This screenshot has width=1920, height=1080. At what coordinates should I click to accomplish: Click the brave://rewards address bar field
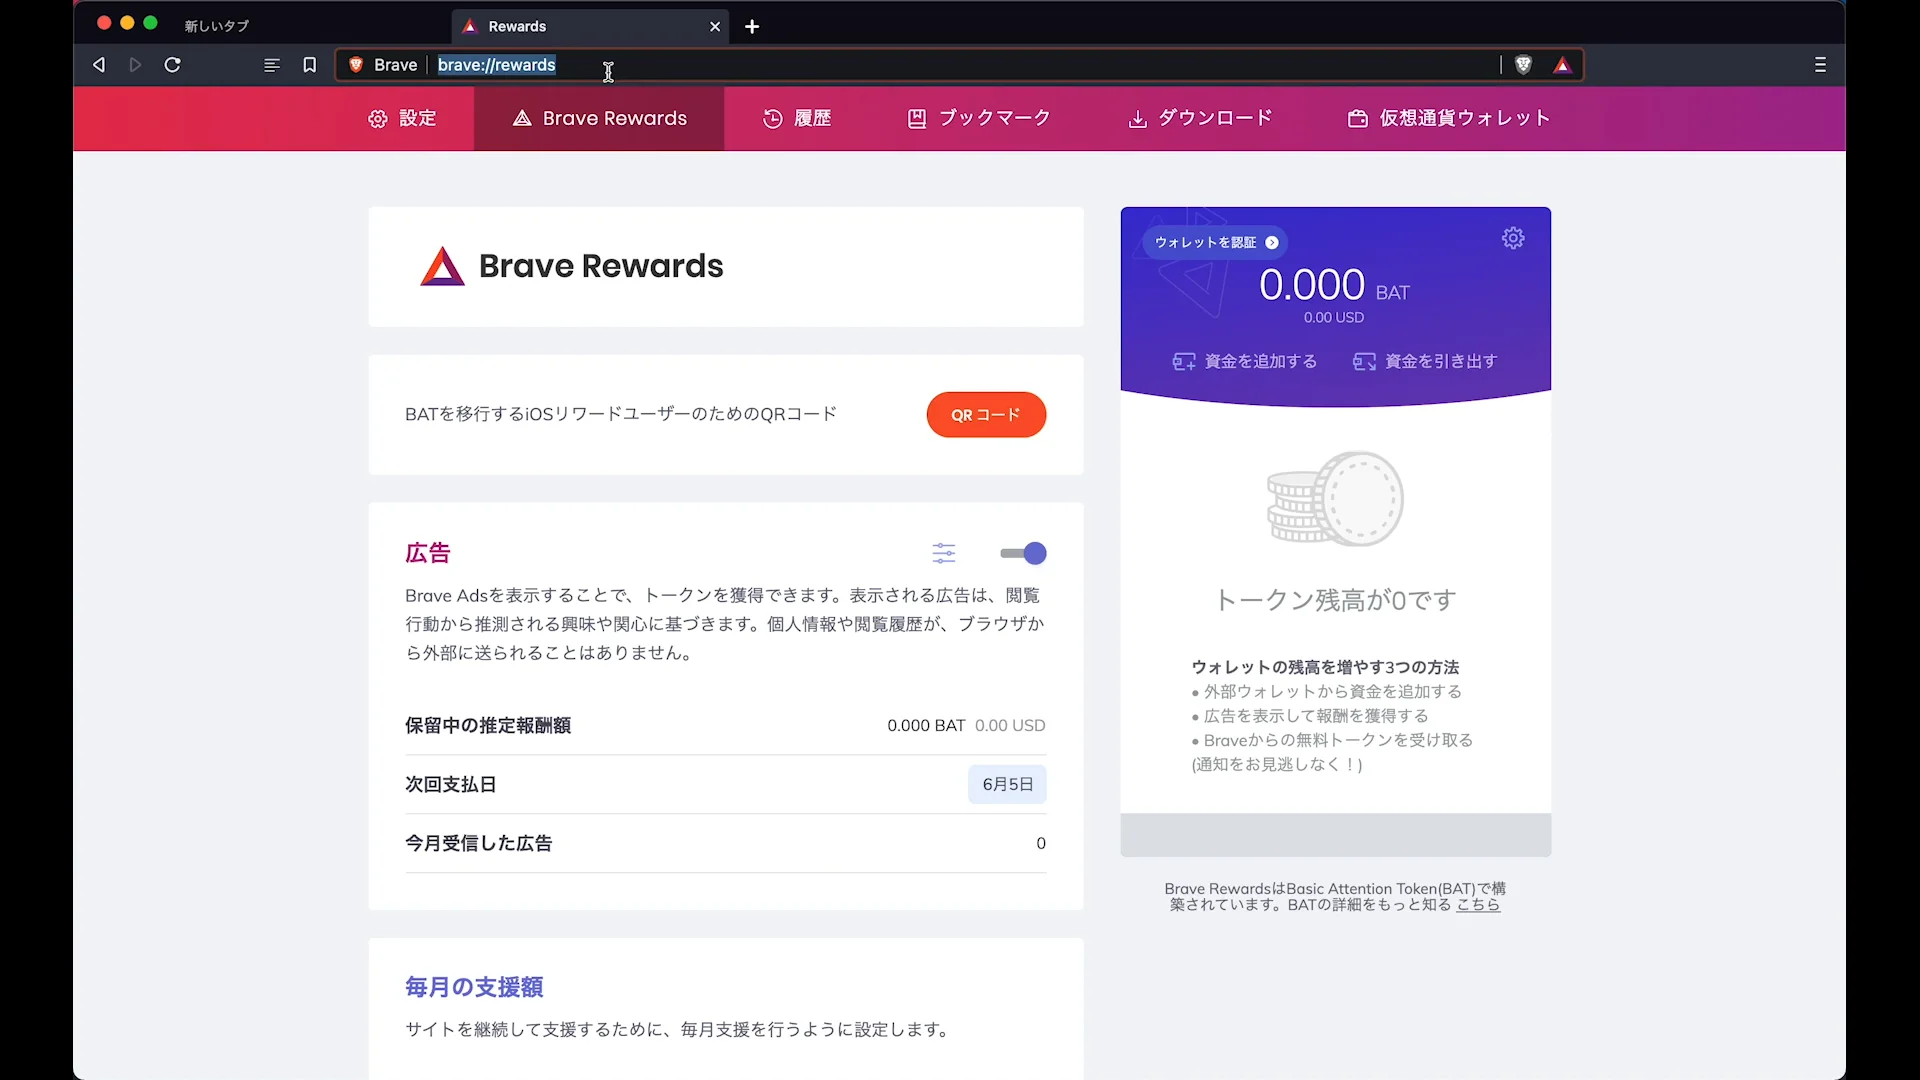[x=497, y=64]
